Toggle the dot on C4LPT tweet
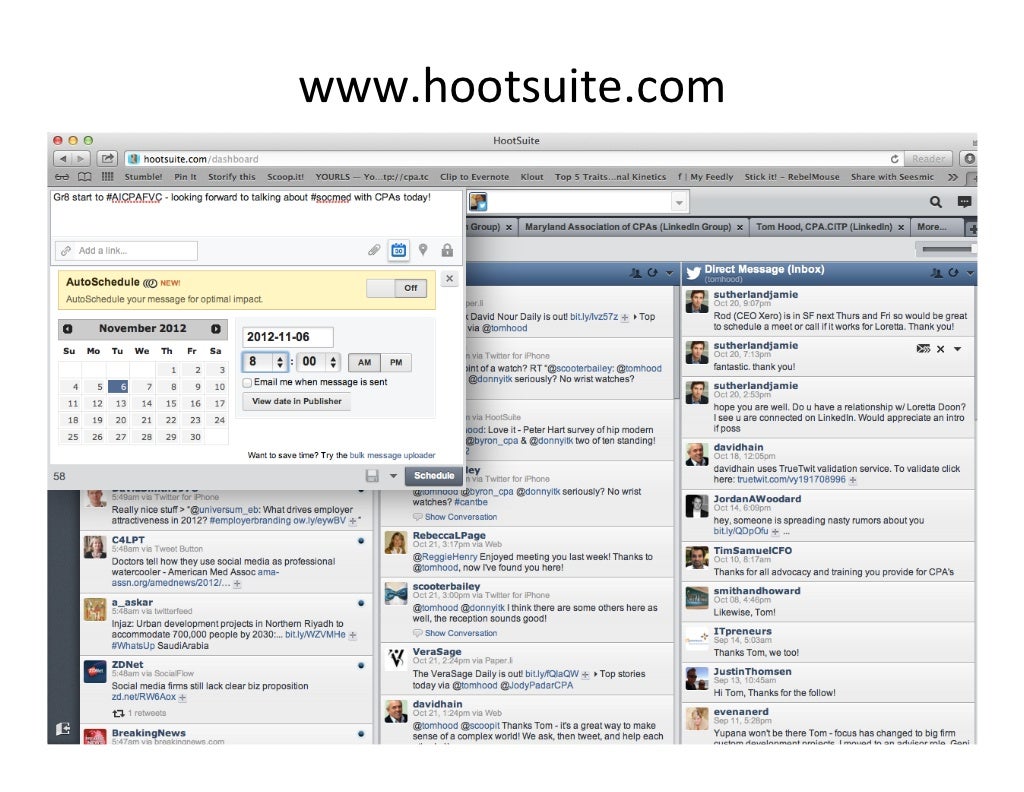The image size is (1024, 792). click(x=360, y=541)
